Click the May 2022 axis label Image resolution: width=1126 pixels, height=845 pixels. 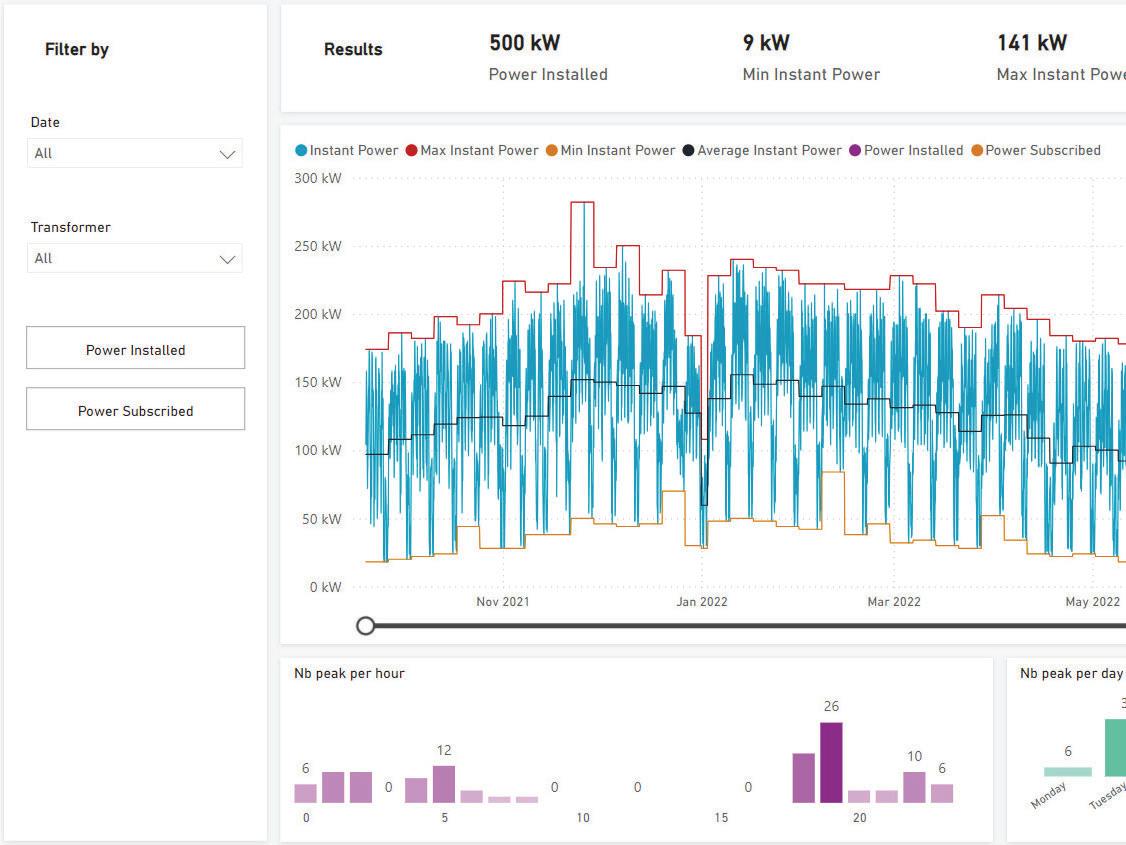[x=1092, y=602]
